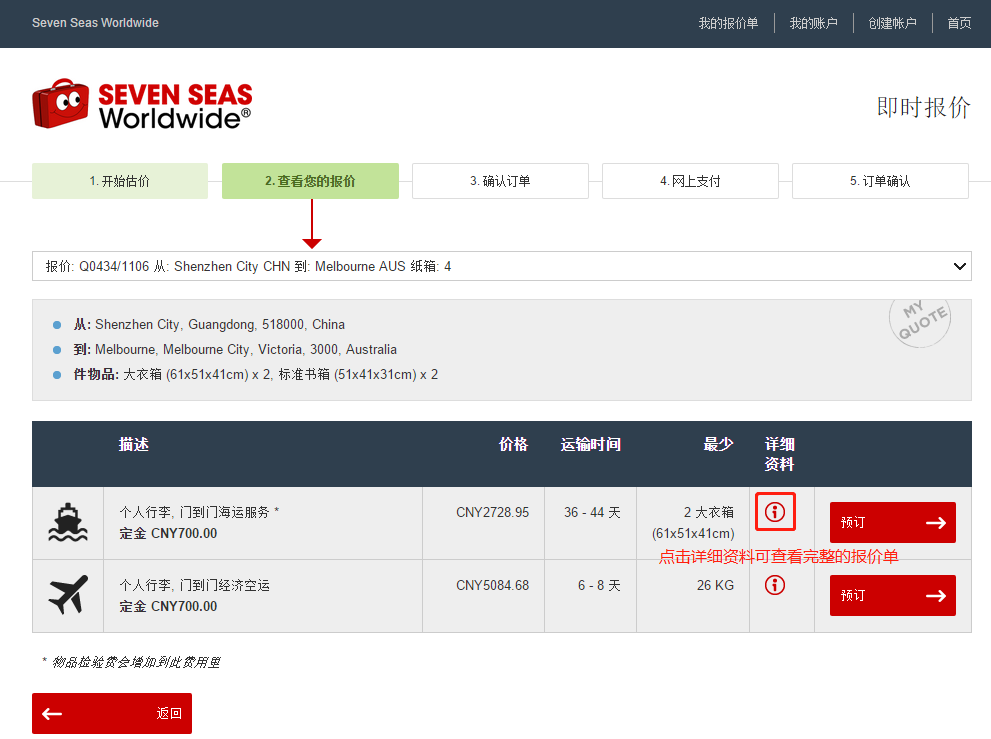The image size is (991, 739).
Task: Click the 即时报价 page title
Action: [x=923, y=107]
